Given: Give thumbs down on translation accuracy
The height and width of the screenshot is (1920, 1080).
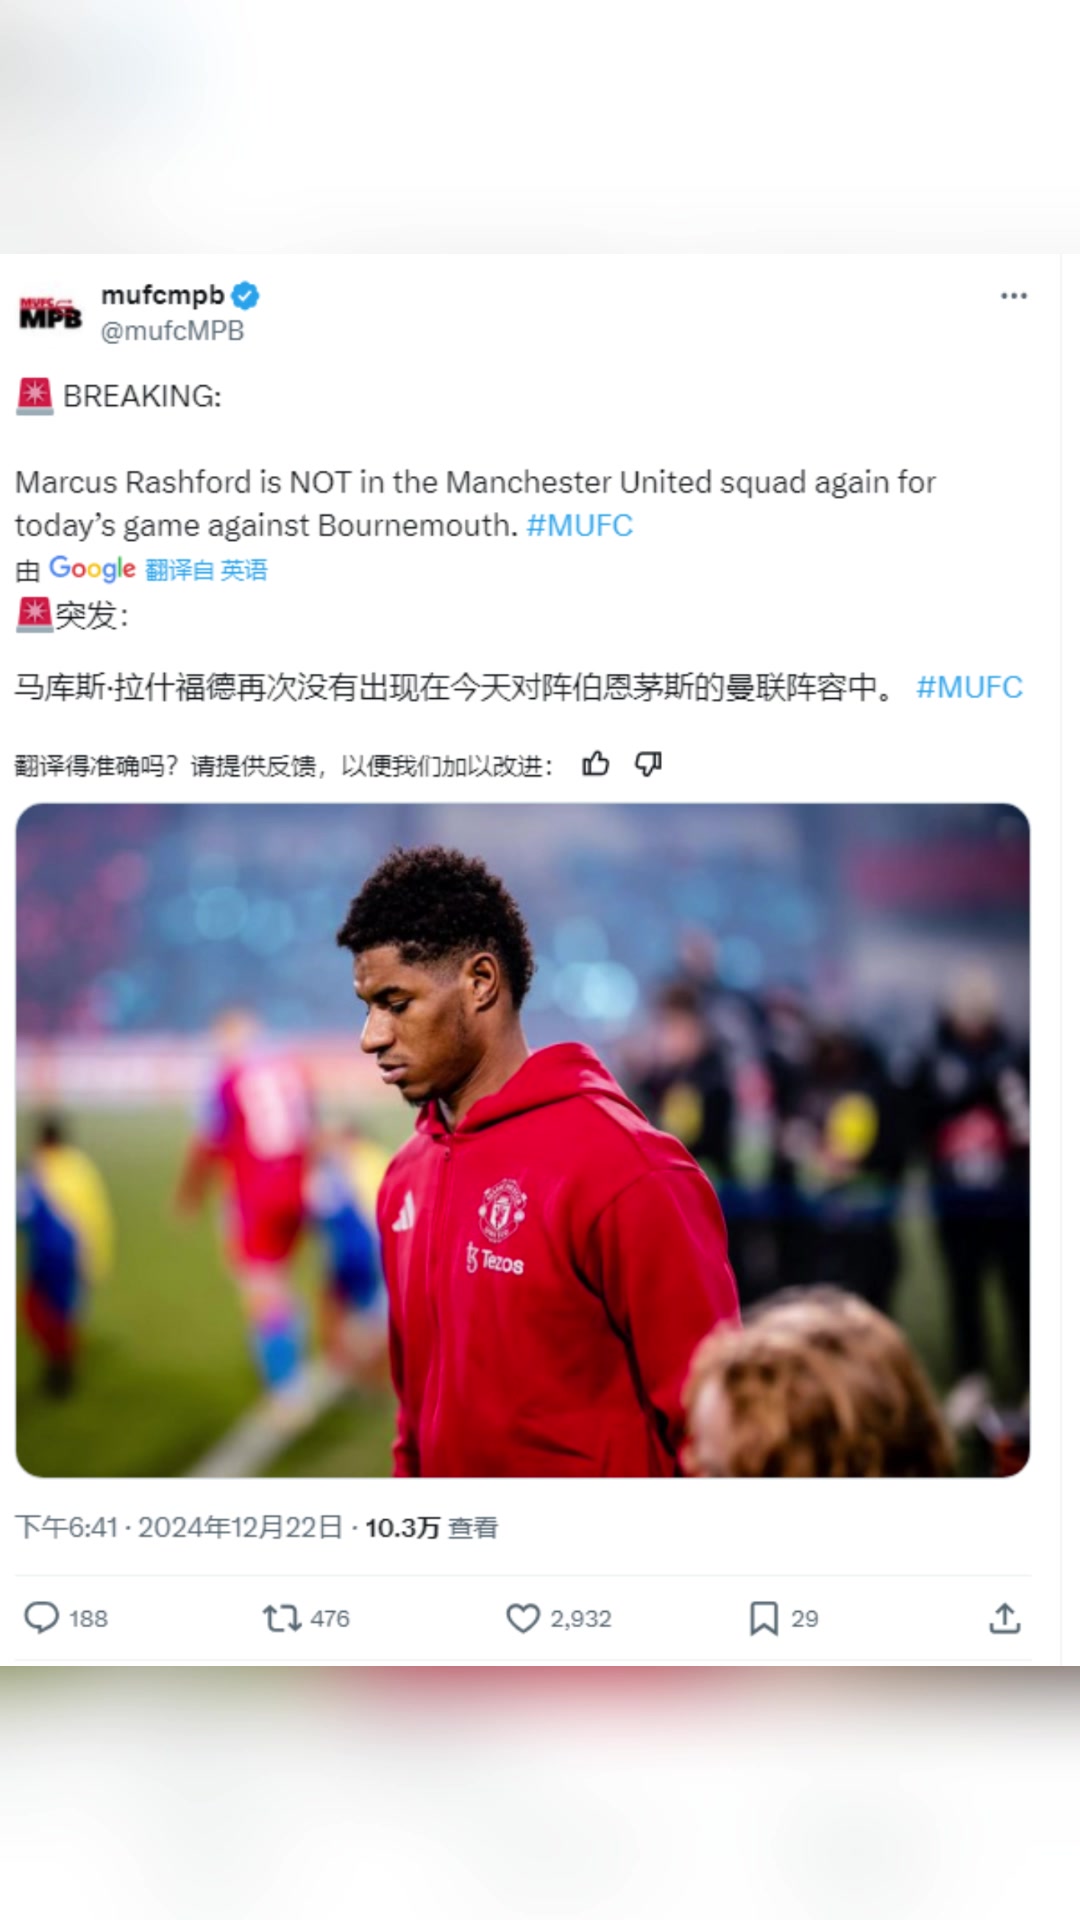Looking at the screenshot, I should point(649,765).
